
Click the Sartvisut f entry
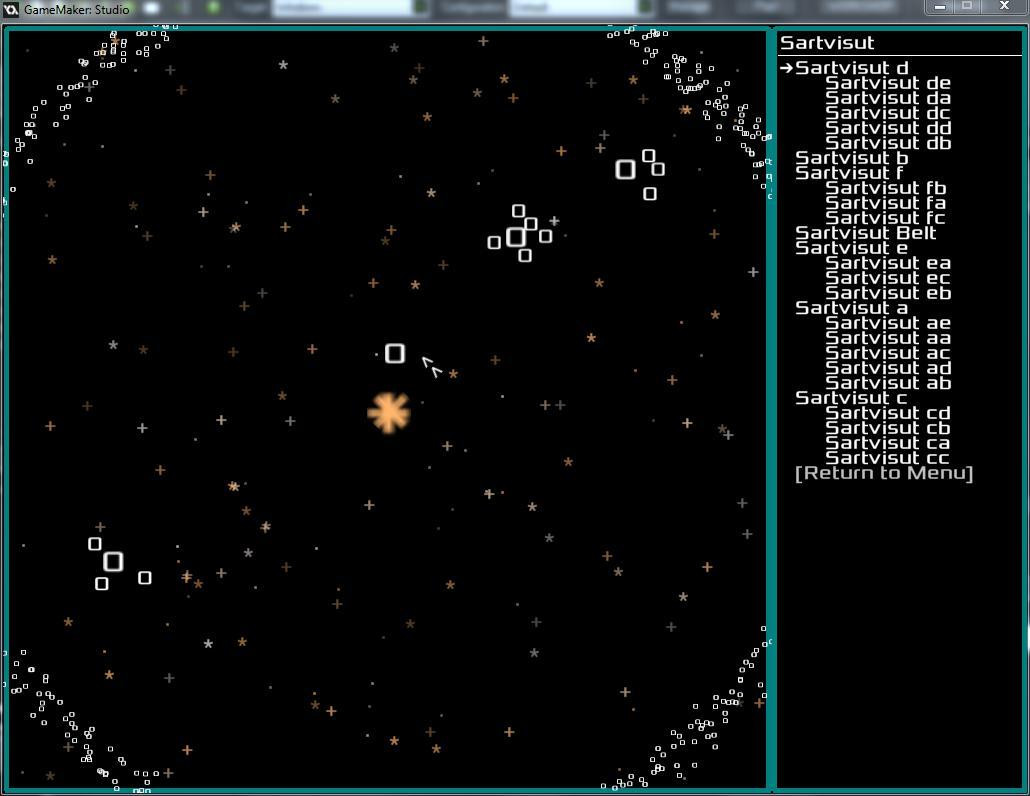(x=849, y=173)
